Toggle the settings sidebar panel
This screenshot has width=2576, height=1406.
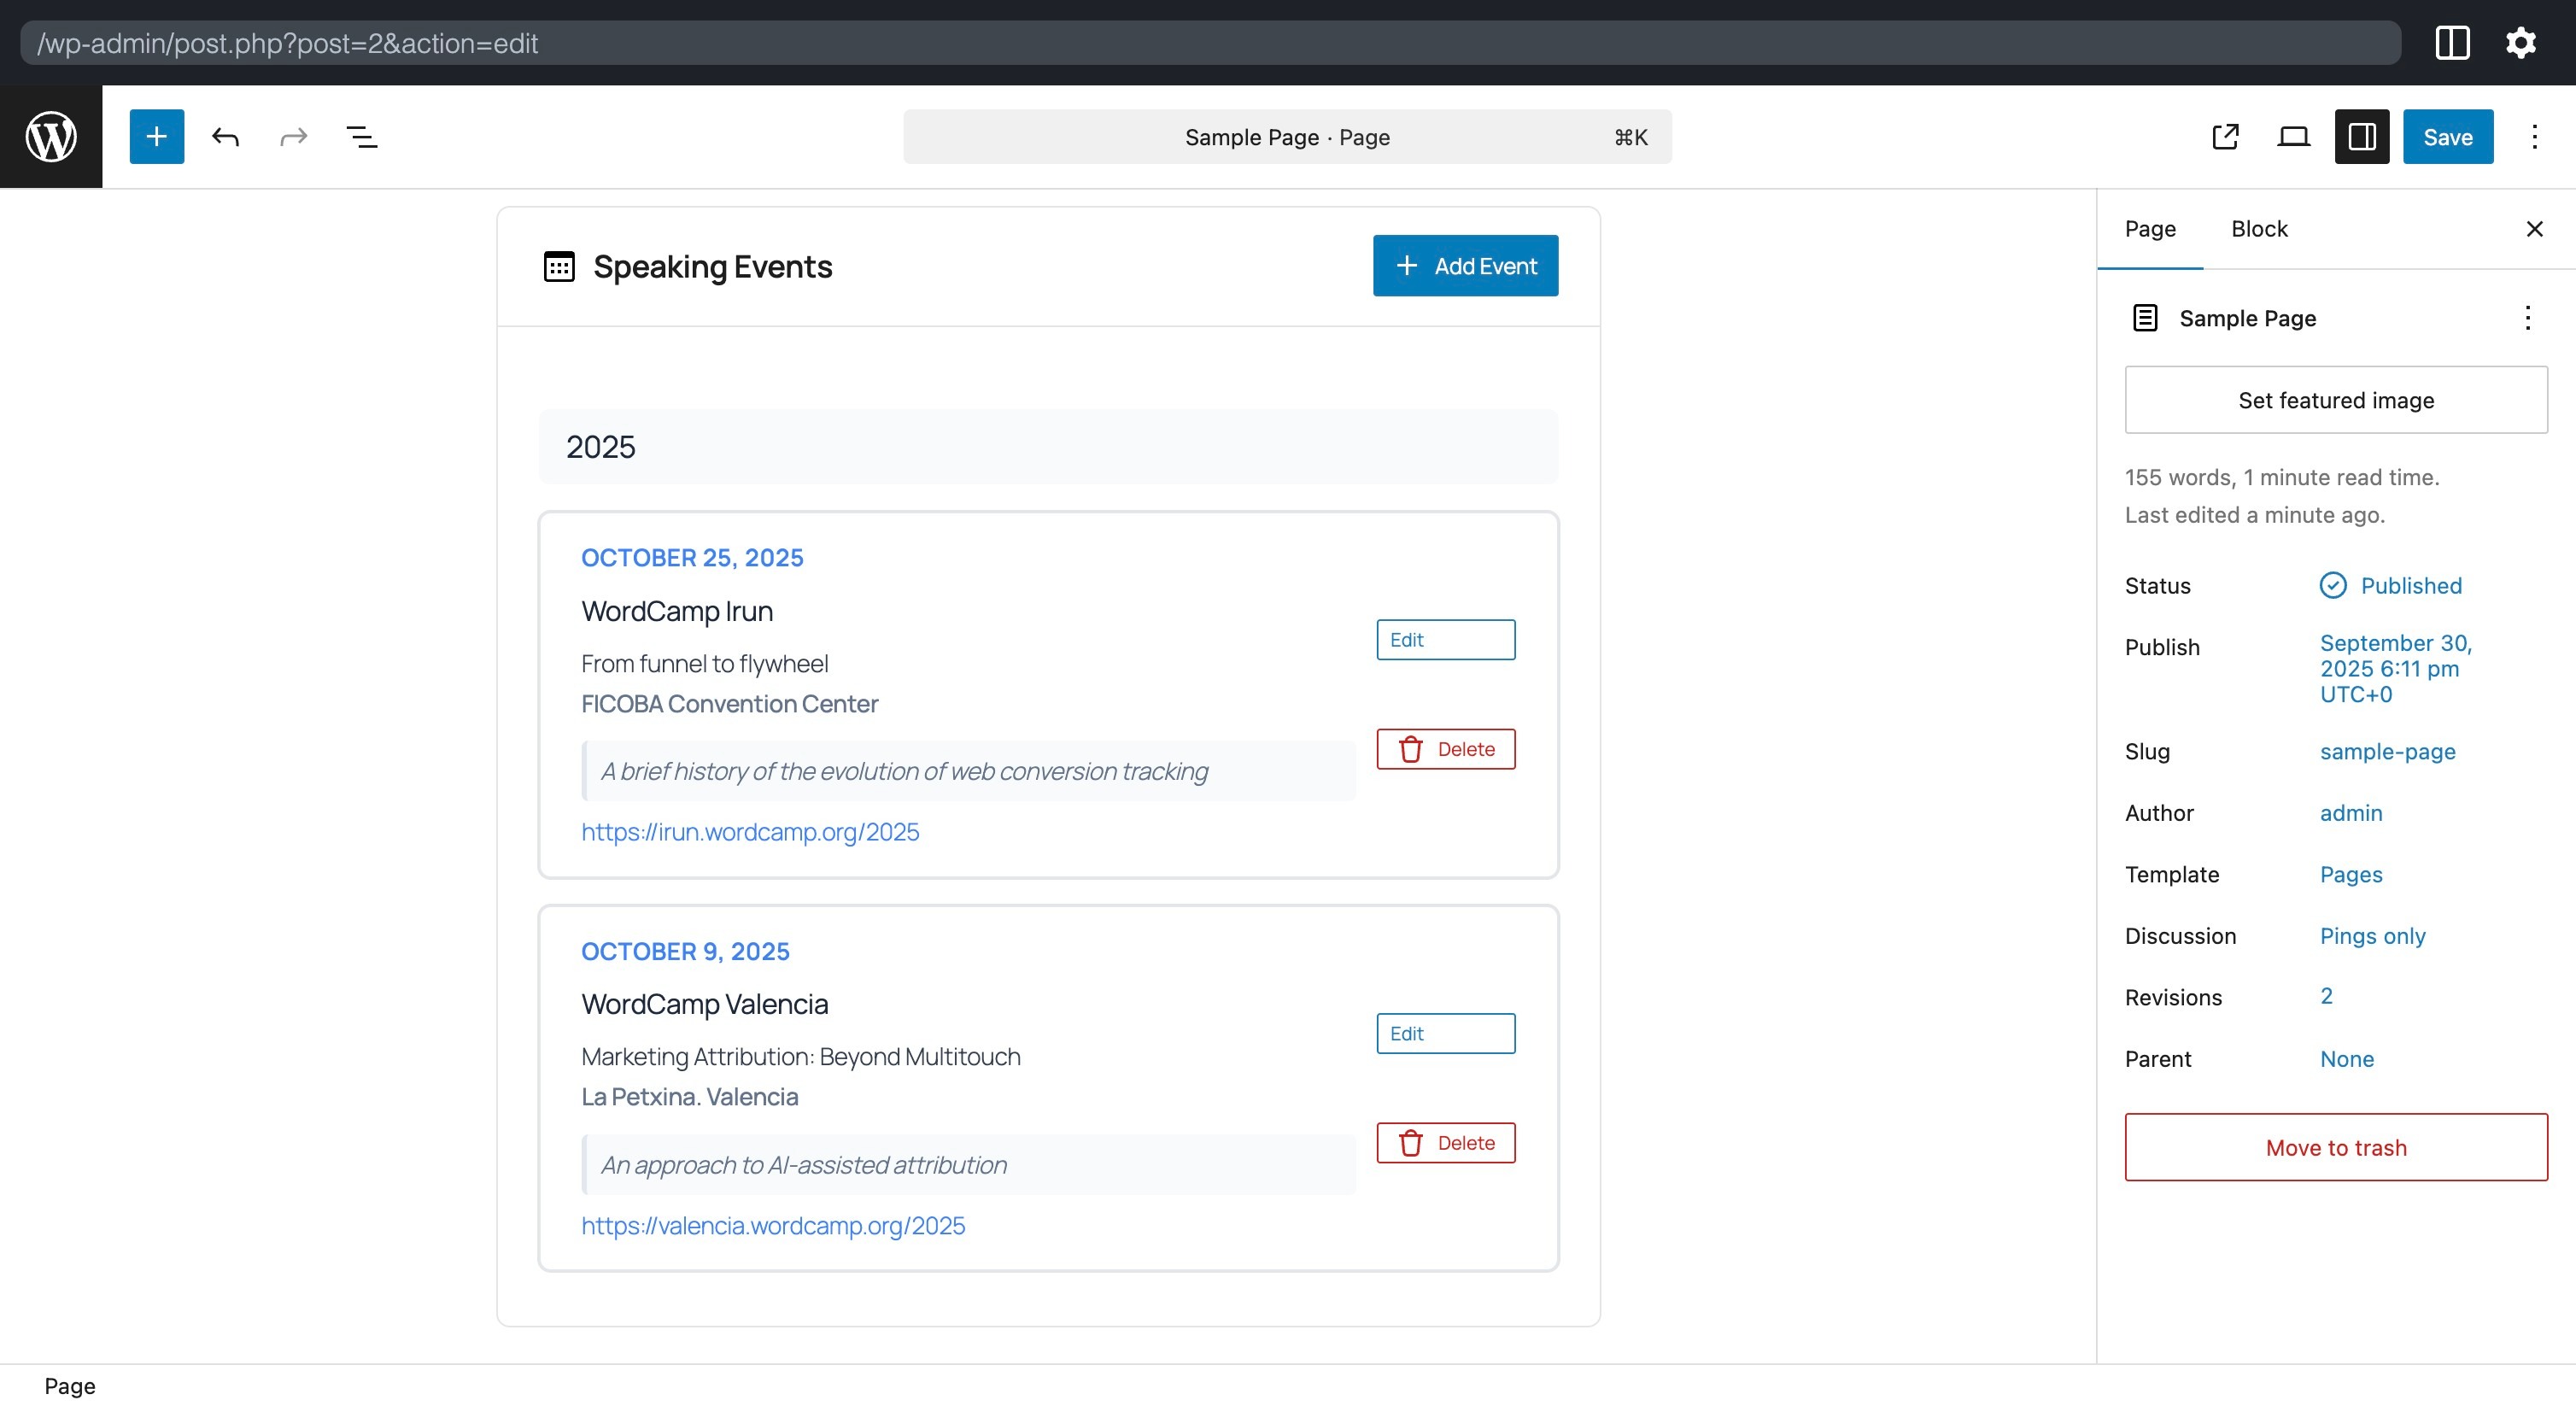[2361, 137]
